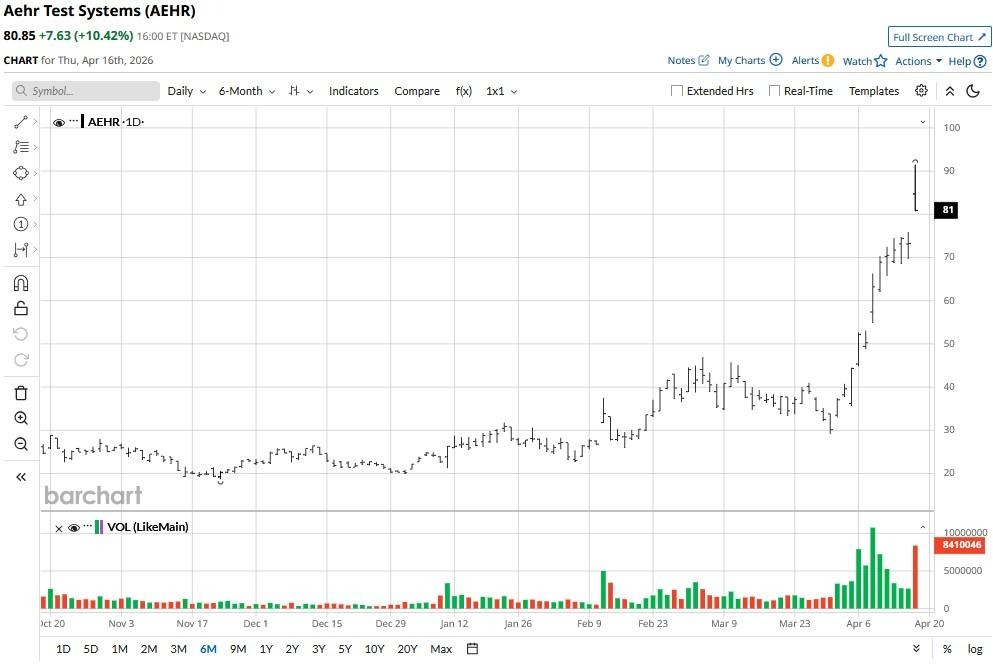Image resolution: width=993 pixels, height=664 pixels.
Task: Select the trend line drawing tool
Action: 20,122
